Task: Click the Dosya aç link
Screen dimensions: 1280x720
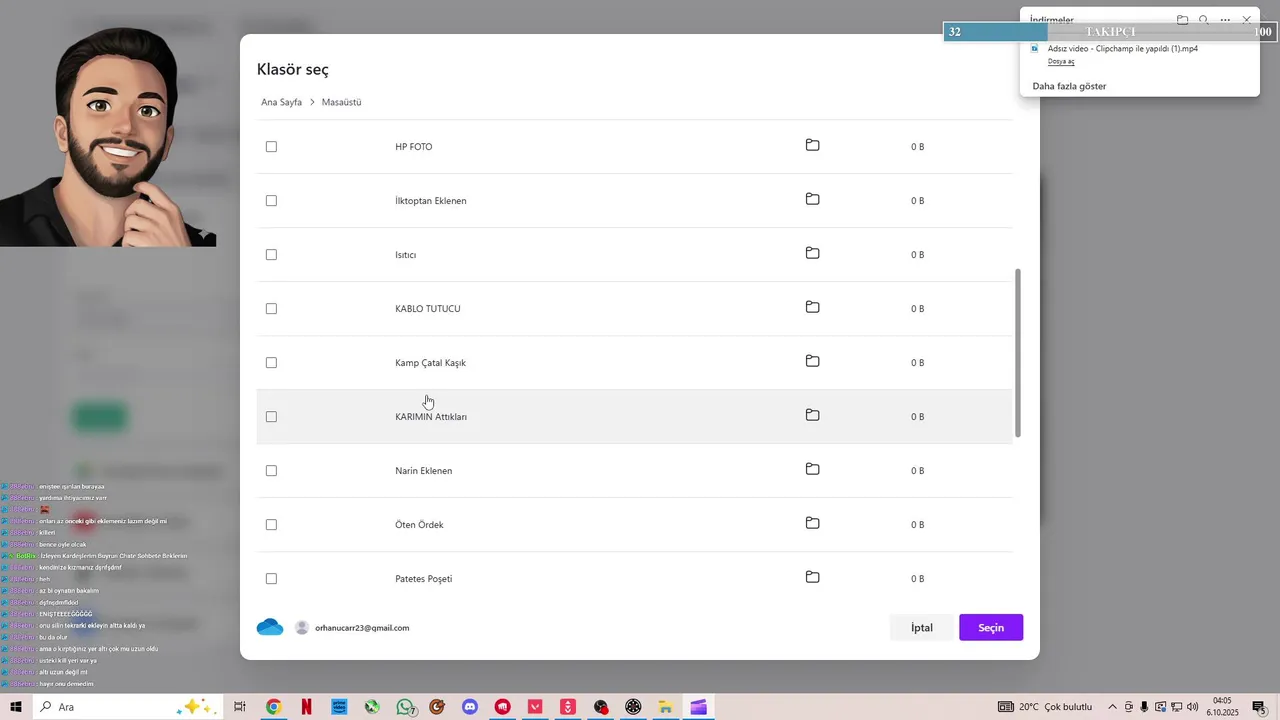Action: pyautogui.click(x=1061, y=62)
